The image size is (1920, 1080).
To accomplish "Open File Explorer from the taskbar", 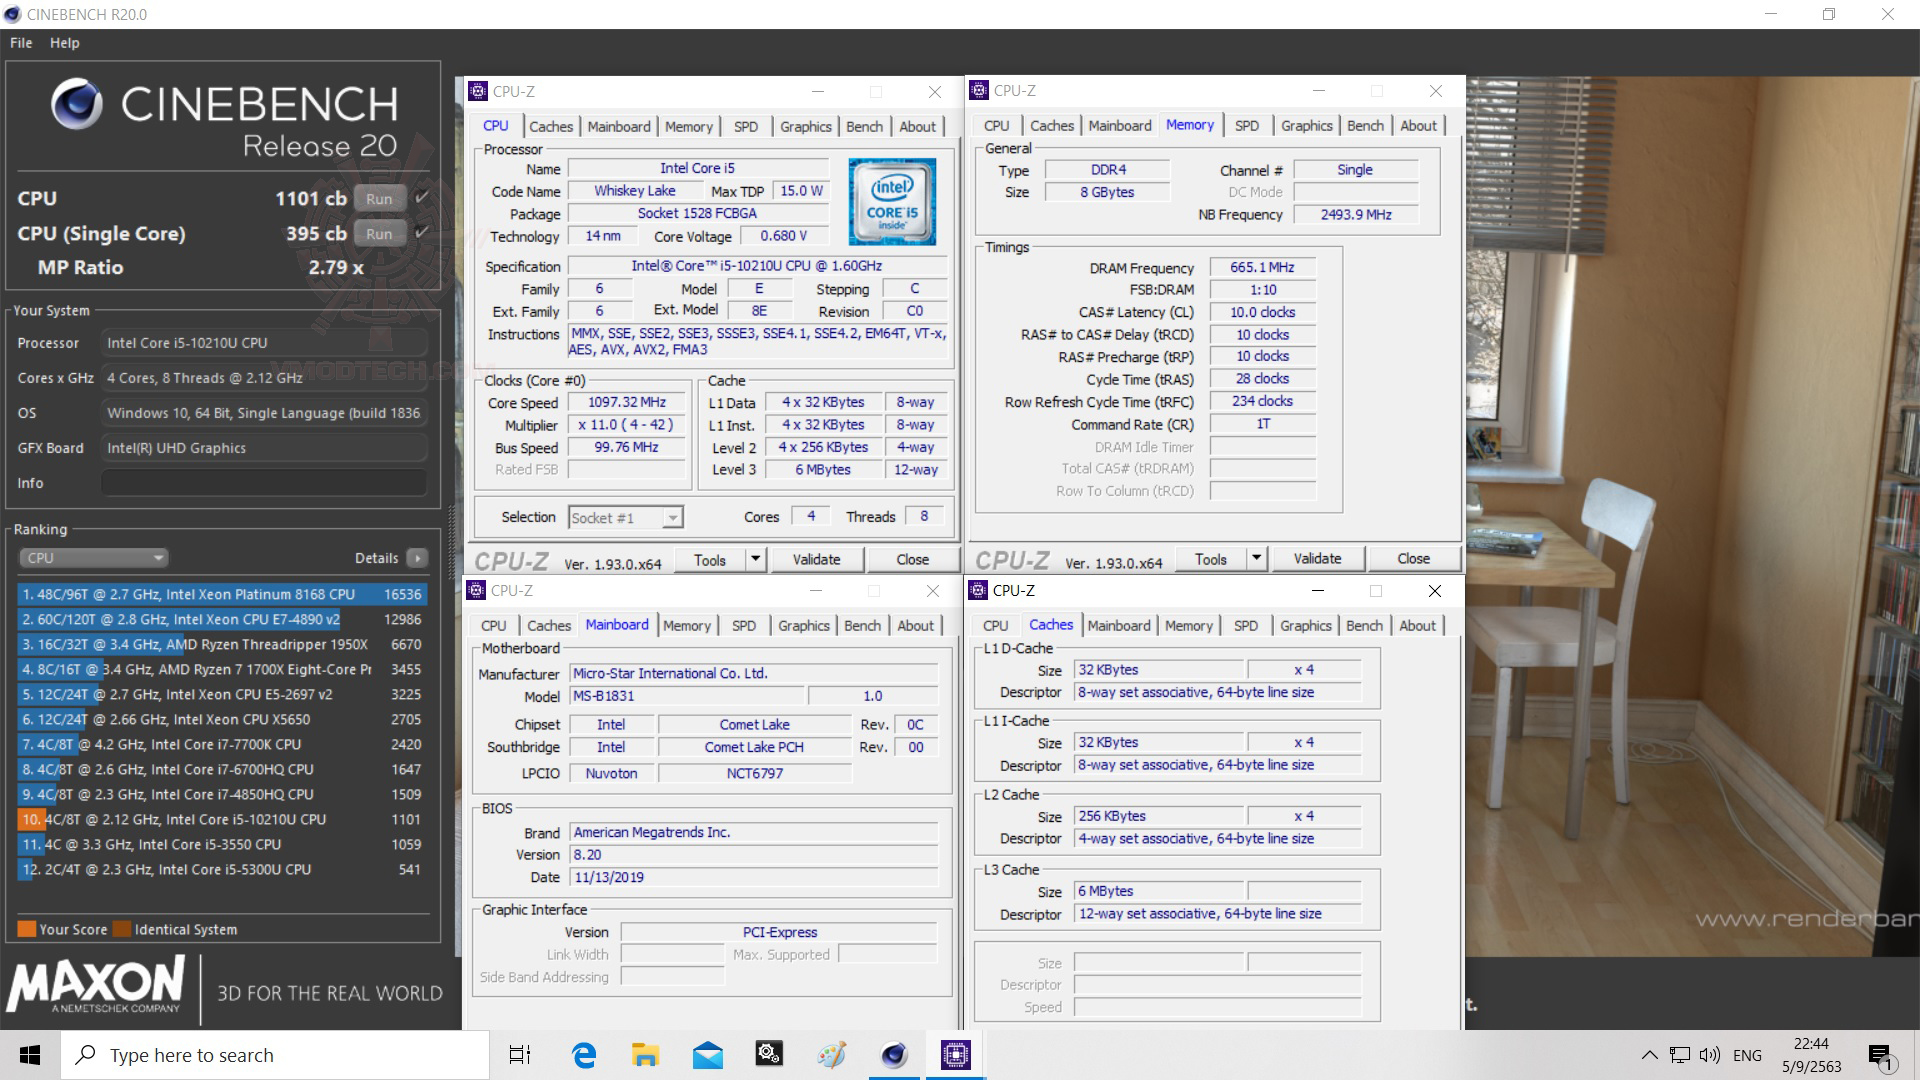I will 645,1054.
